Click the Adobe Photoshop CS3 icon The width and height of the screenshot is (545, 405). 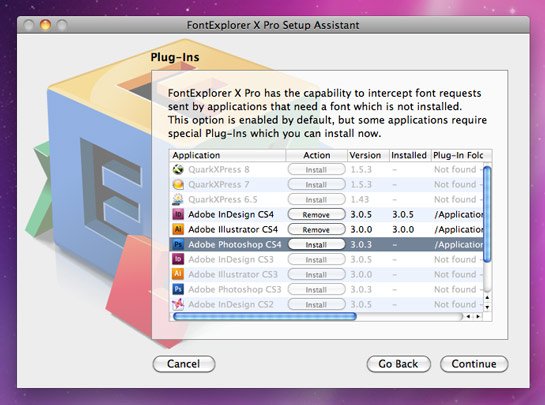point(178,289)
